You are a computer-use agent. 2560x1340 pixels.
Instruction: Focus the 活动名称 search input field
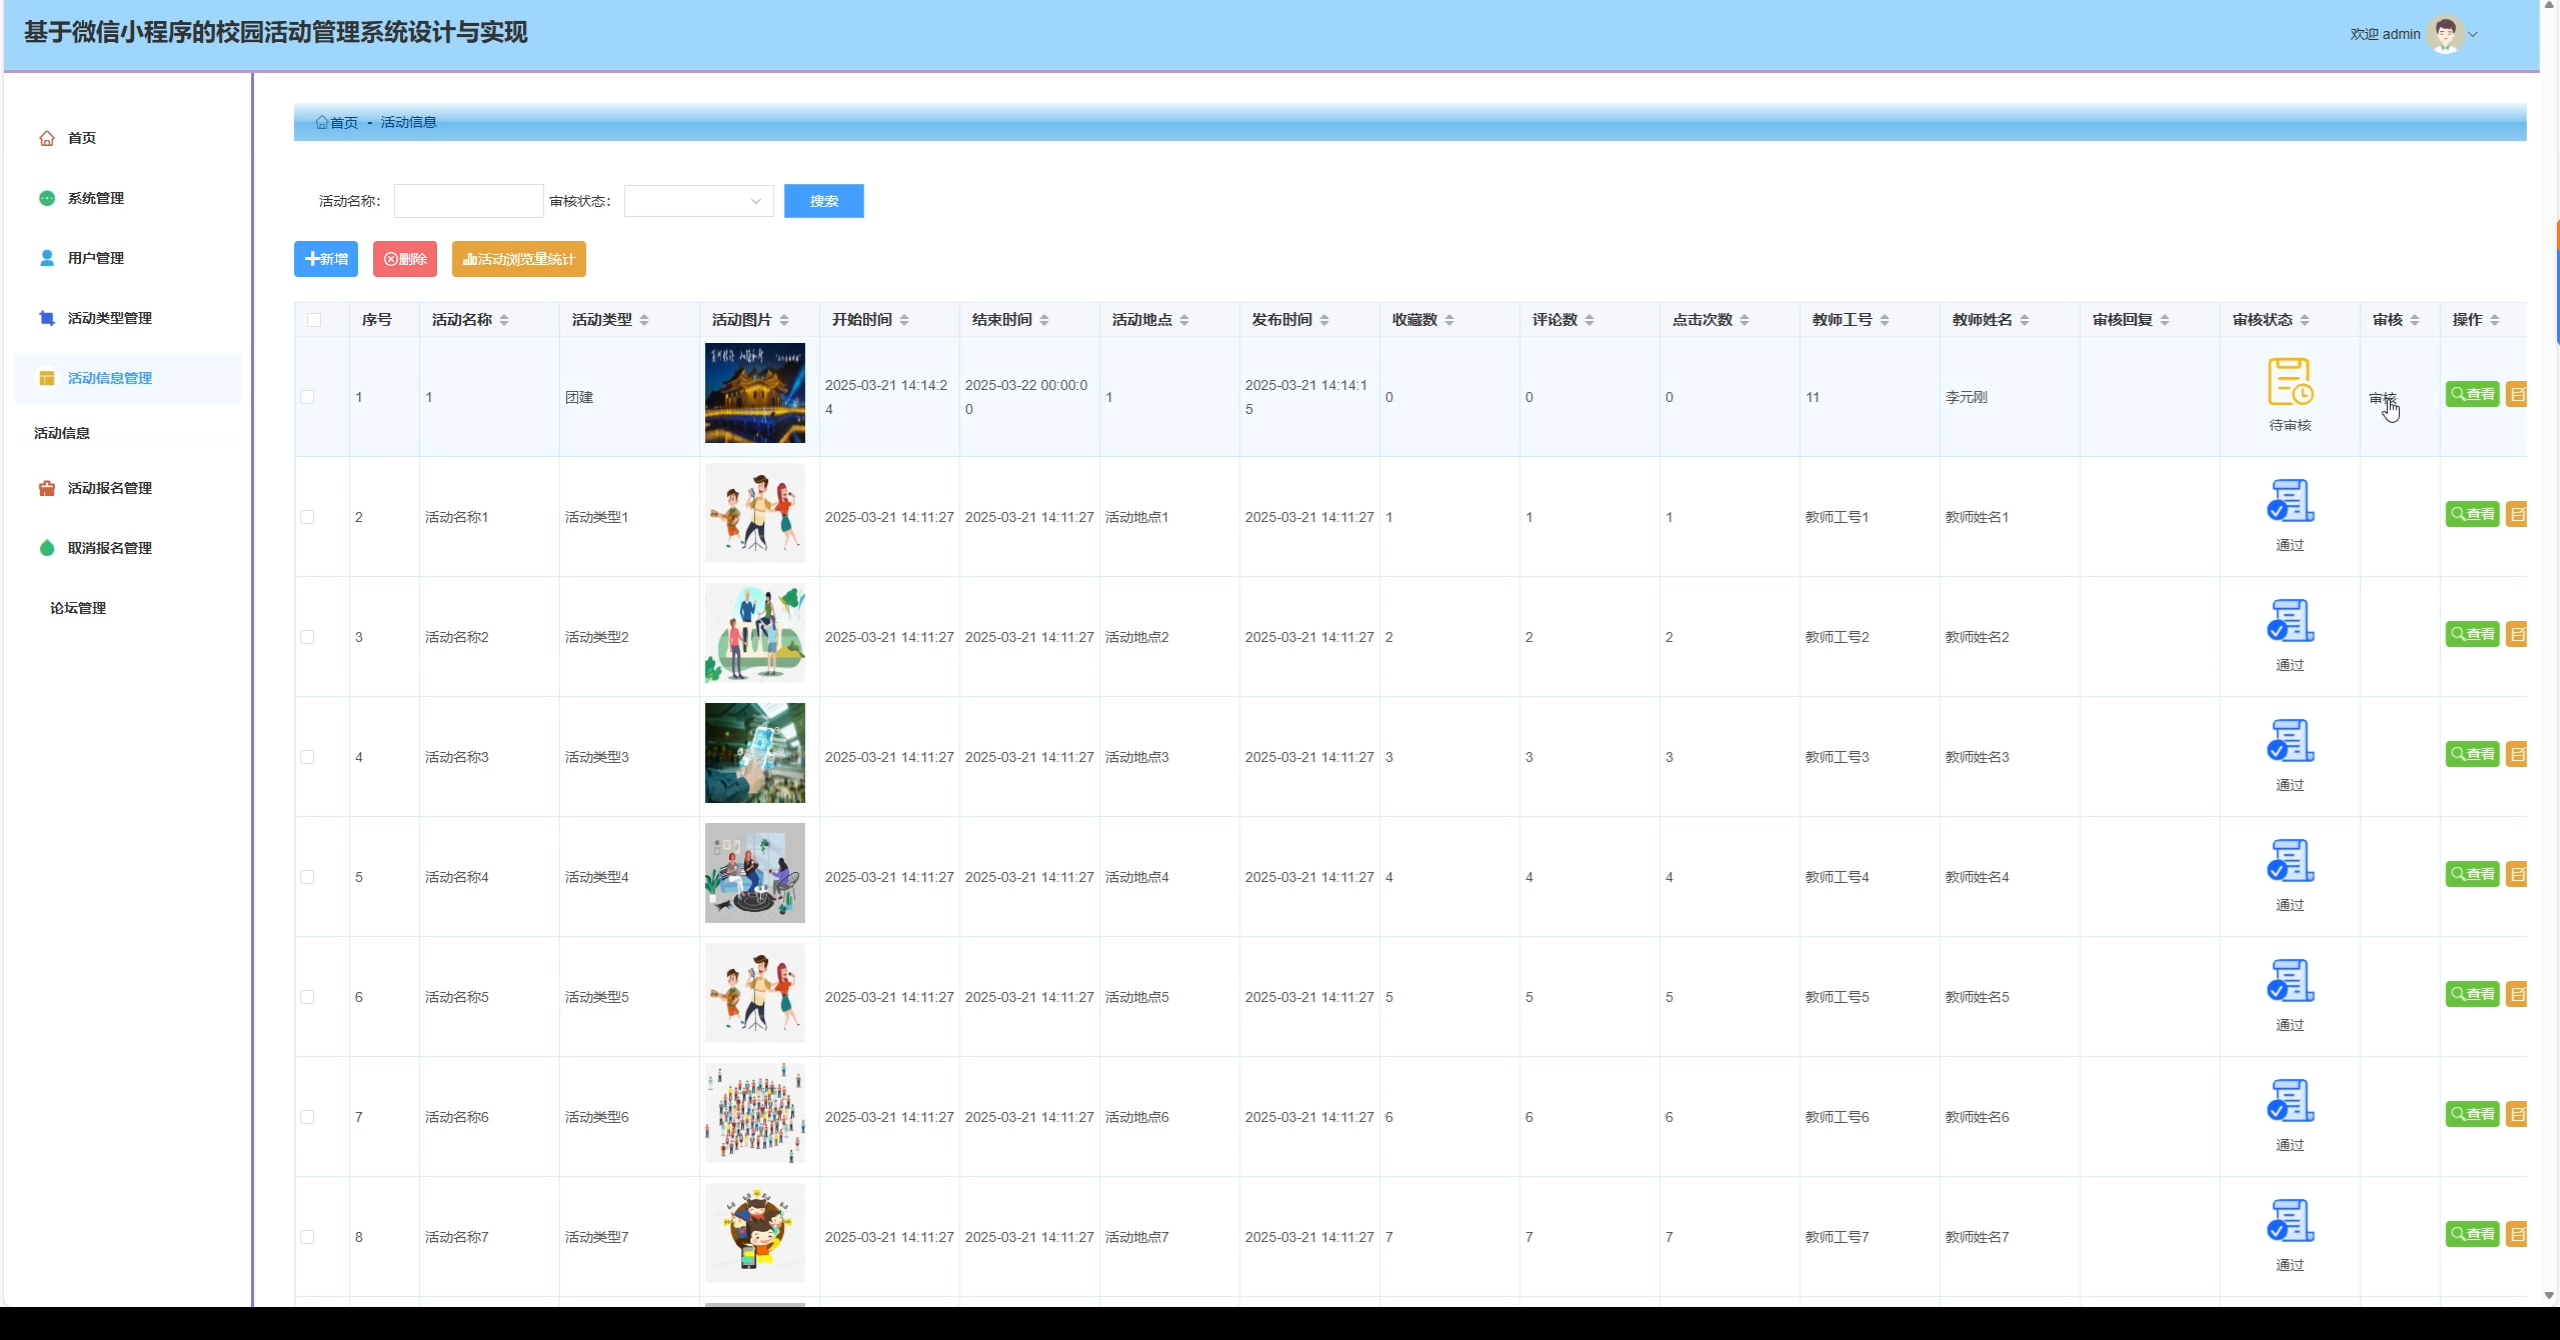(x=468, y=201)
